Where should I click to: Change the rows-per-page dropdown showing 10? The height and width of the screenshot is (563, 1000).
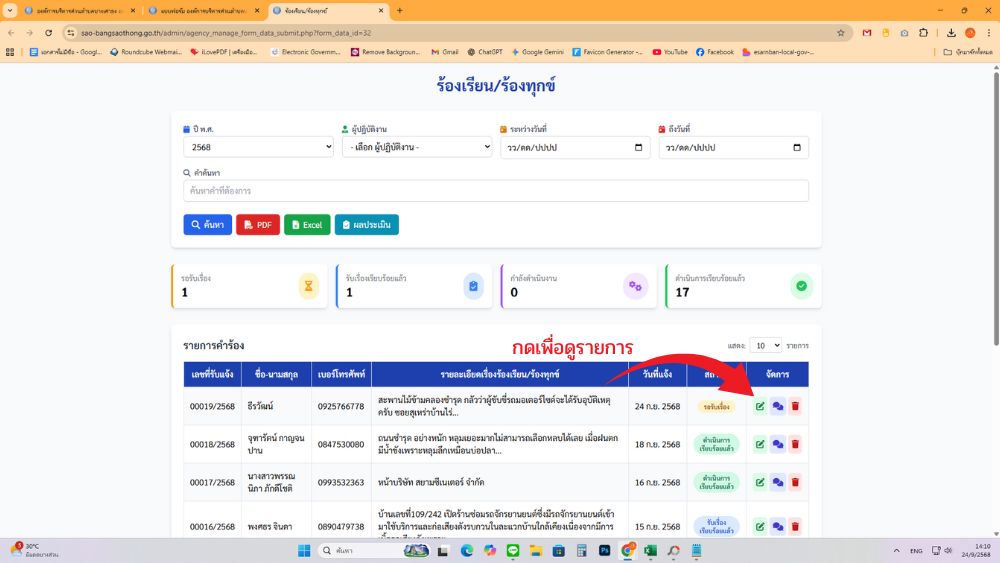(767, 345)
